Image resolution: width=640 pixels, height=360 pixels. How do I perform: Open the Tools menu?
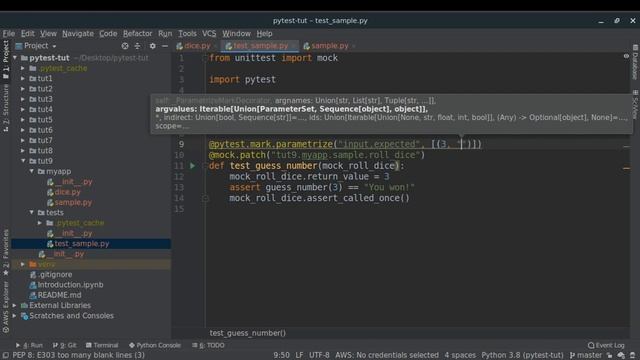[187, 33]
